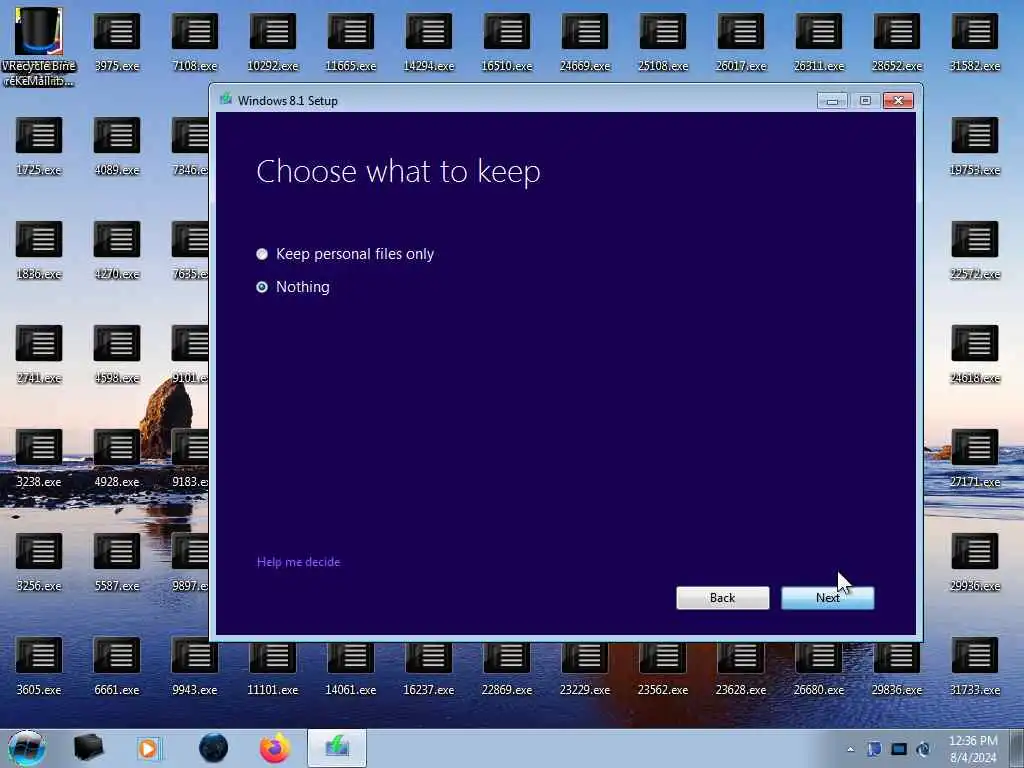The image size is (1024, 768).
Task: Minimize the Windows 8.1 Setup window
Action: (x=832, y=101)
